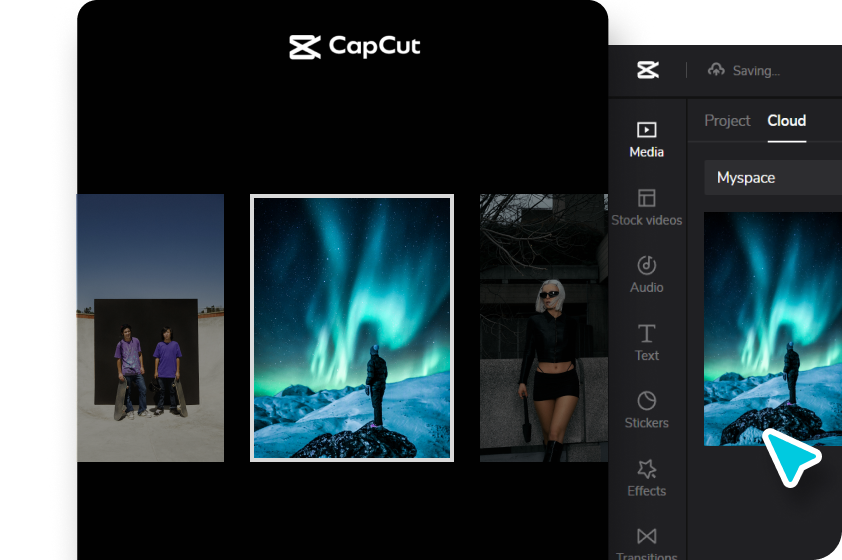Open the Transitions panel
This screenshot has height=560, width=842.
pos(646,537)
